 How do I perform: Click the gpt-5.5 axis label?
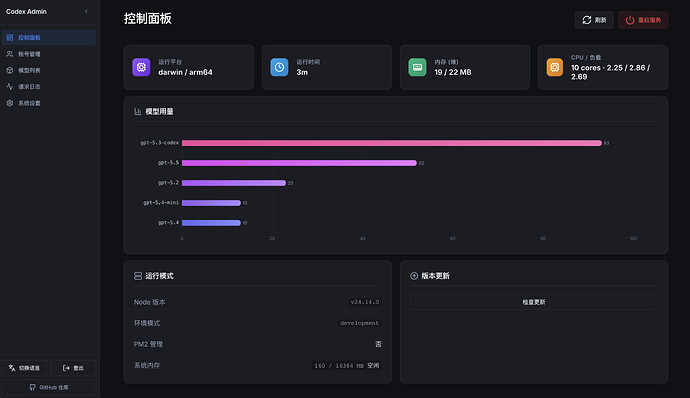169,162
